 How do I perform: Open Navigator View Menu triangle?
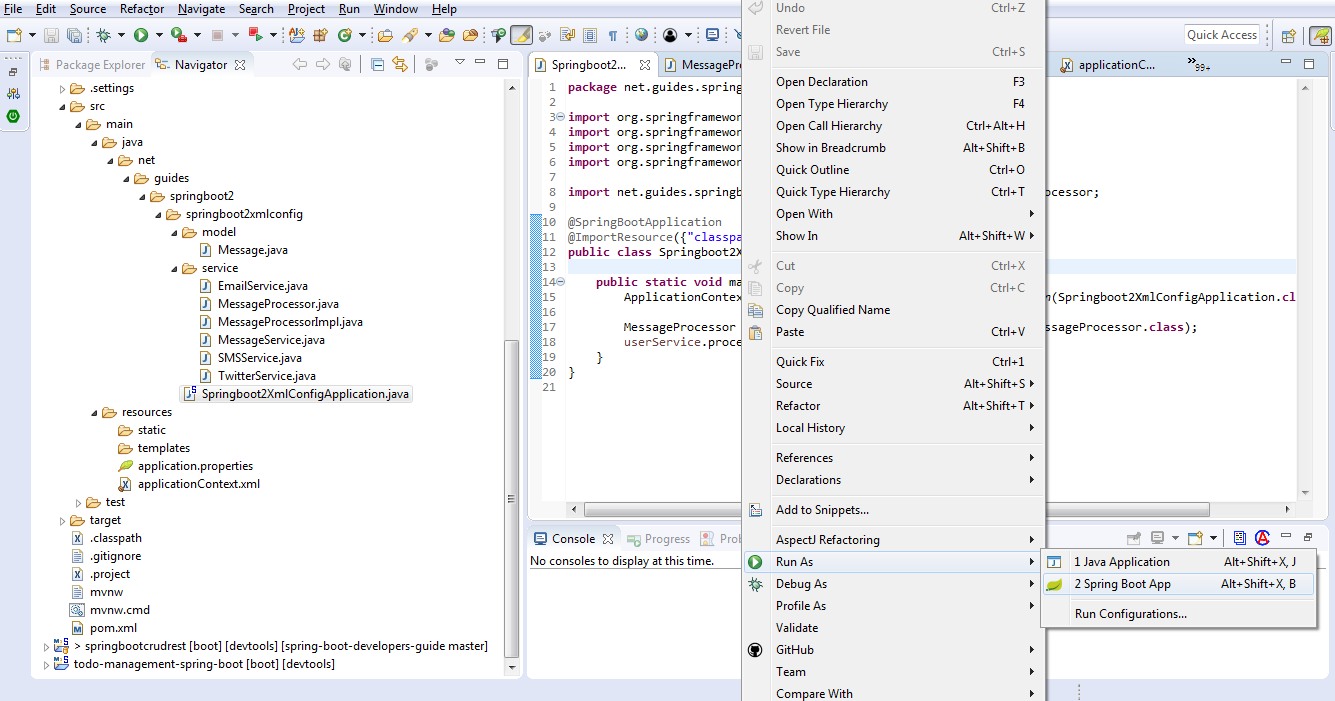(x=460, y=62)
